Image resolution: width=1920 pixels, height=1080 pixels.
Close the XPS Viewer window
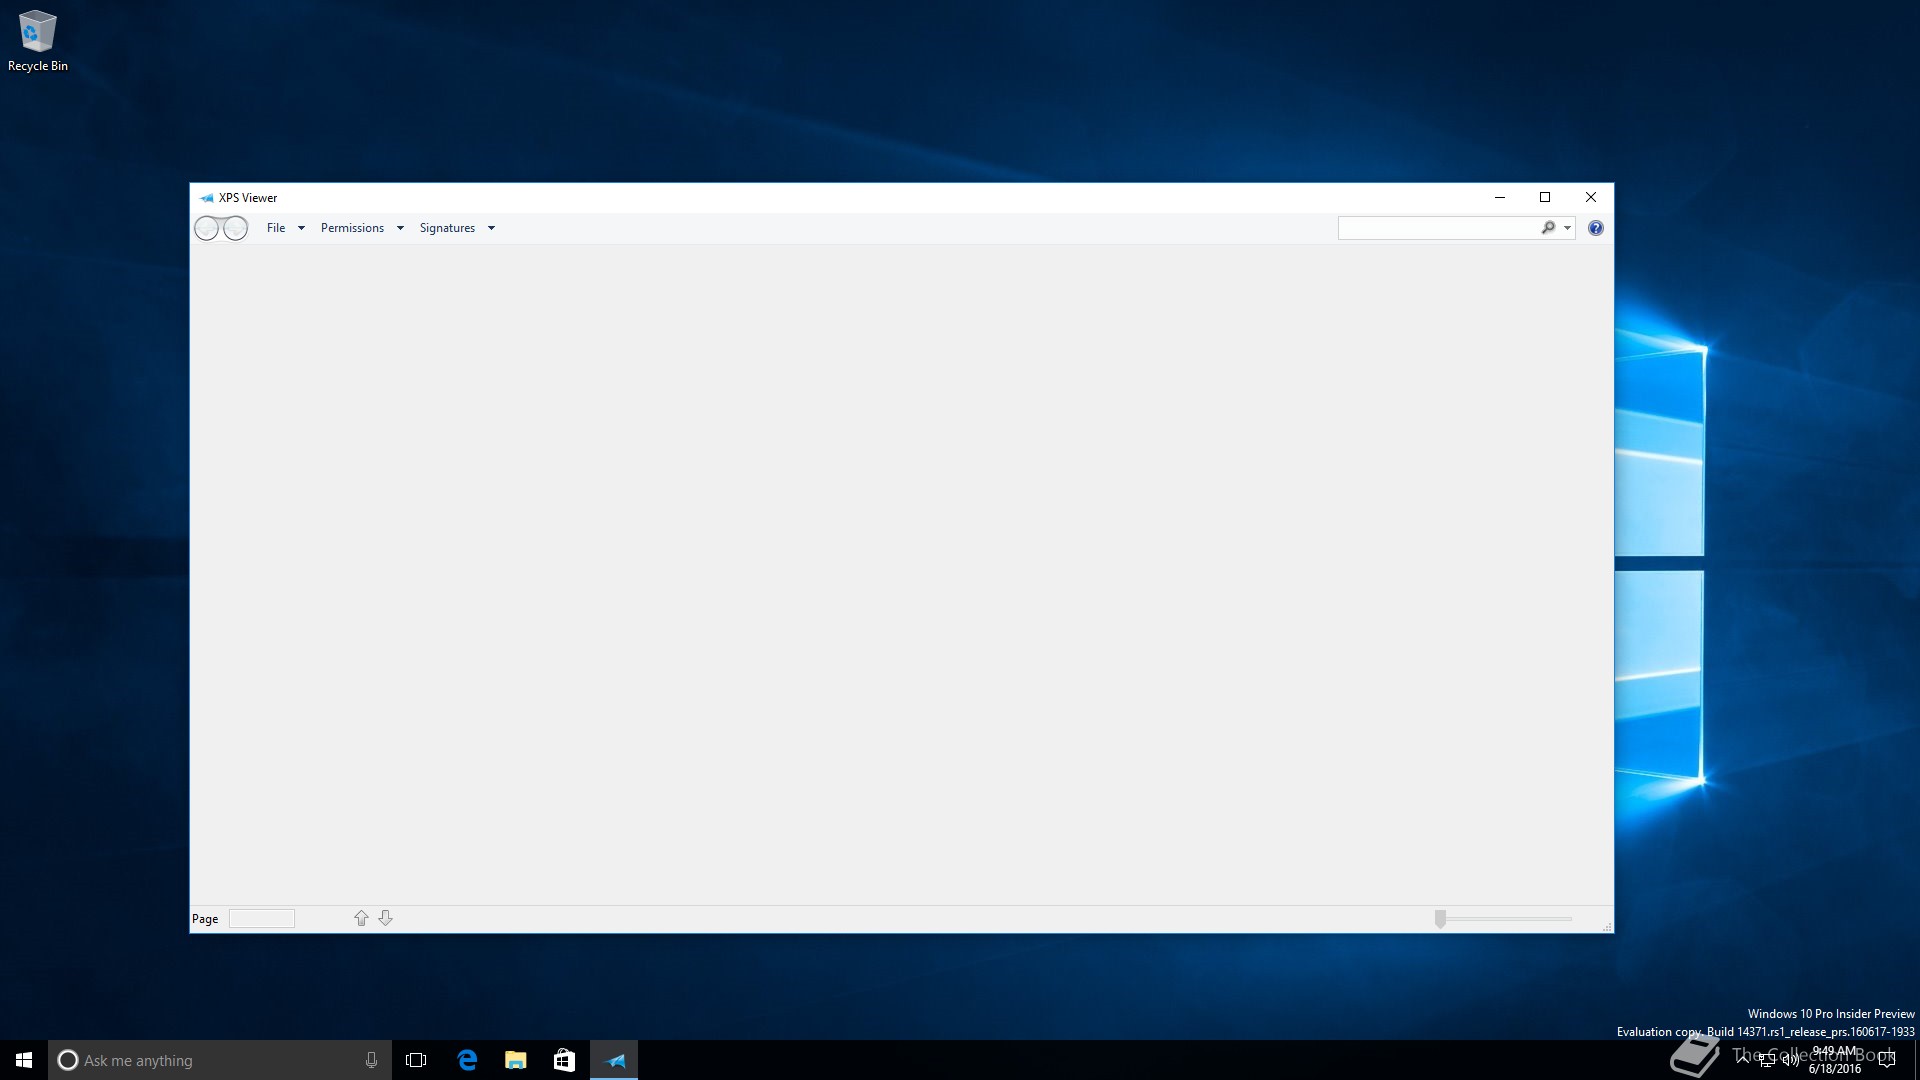(1591, 197)
